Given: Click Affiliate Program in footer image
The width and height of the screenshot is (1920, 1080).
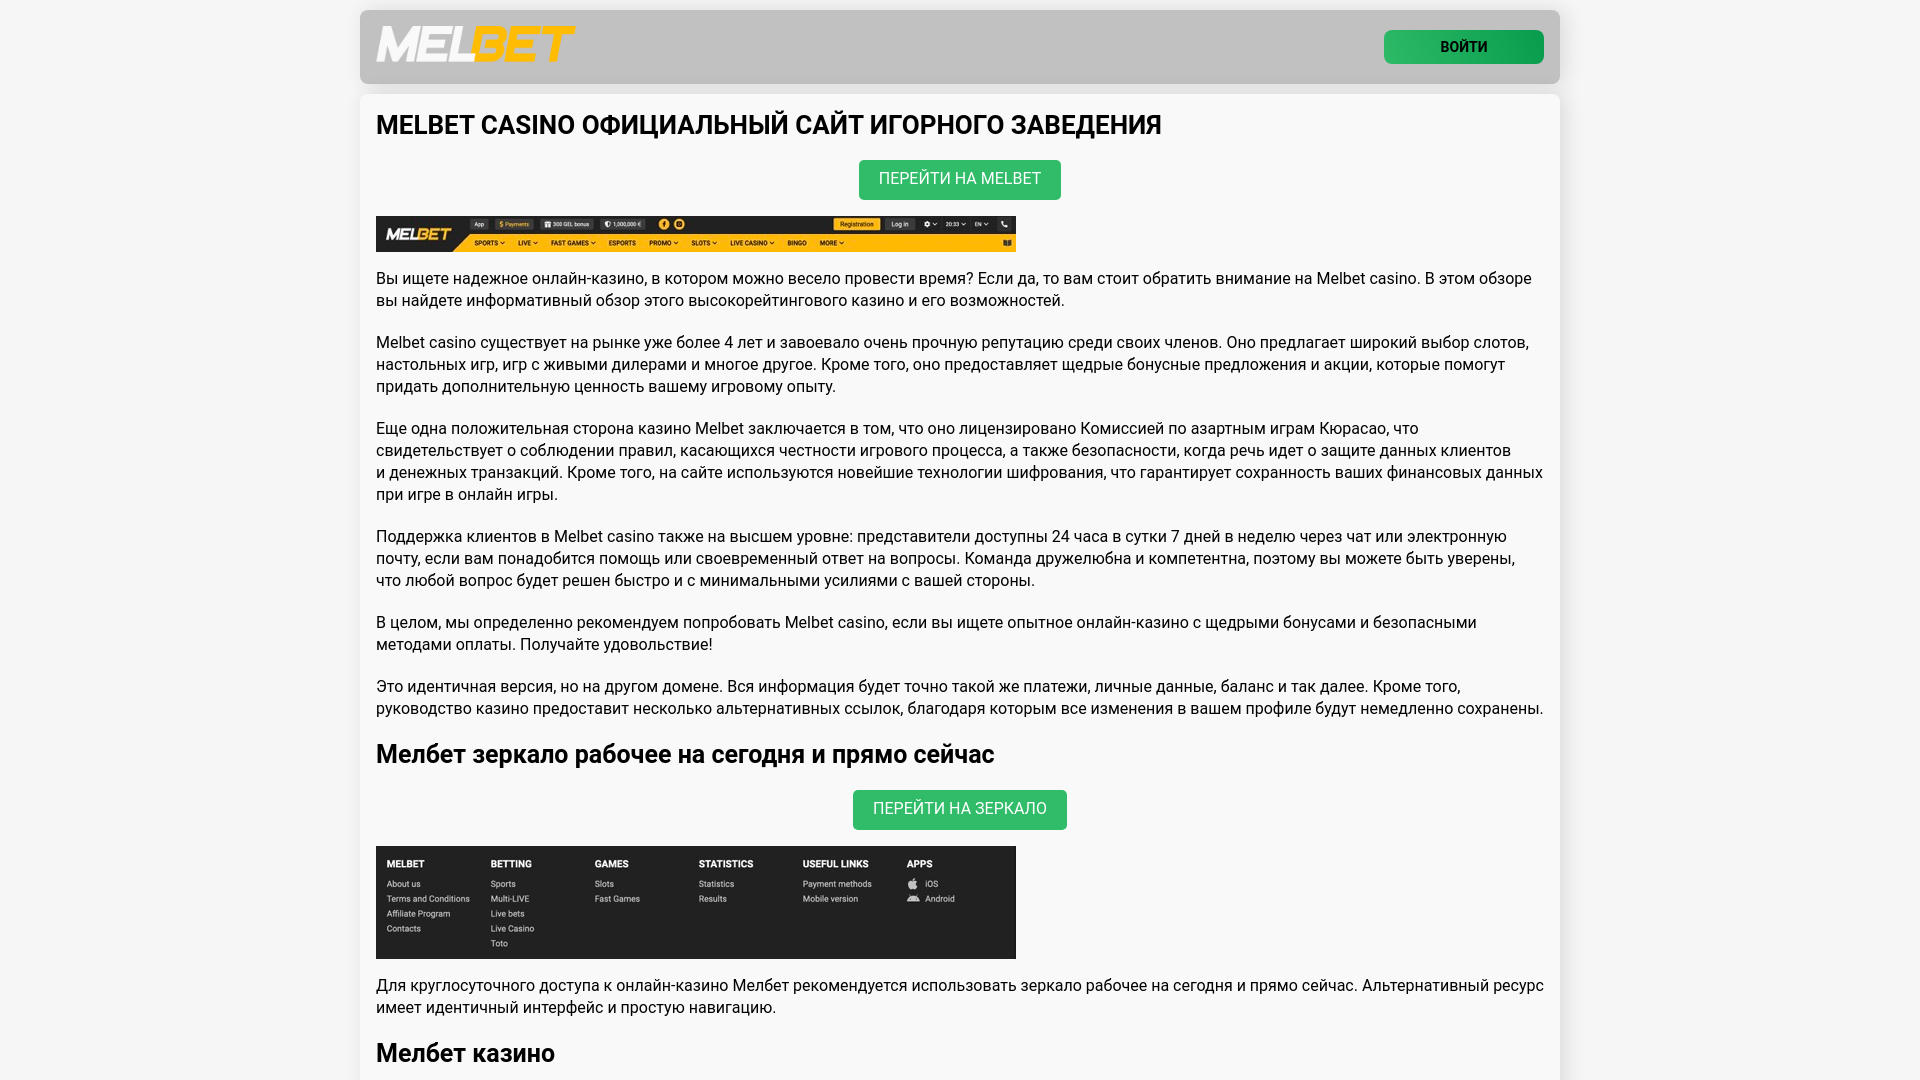Looking at the screenshot, I should pyautogui.click(x=418, y=914).
